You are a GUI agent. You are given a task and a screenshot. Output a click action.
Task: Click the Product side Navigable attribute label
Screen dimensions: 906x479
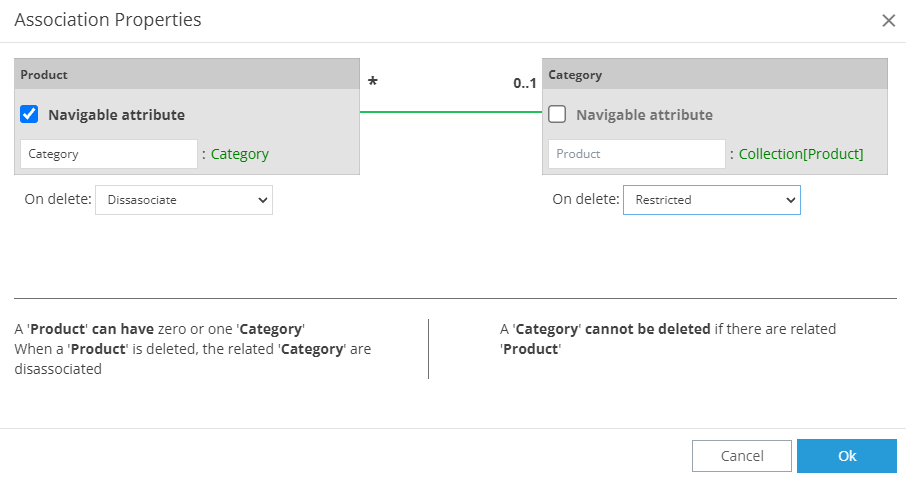116,115
